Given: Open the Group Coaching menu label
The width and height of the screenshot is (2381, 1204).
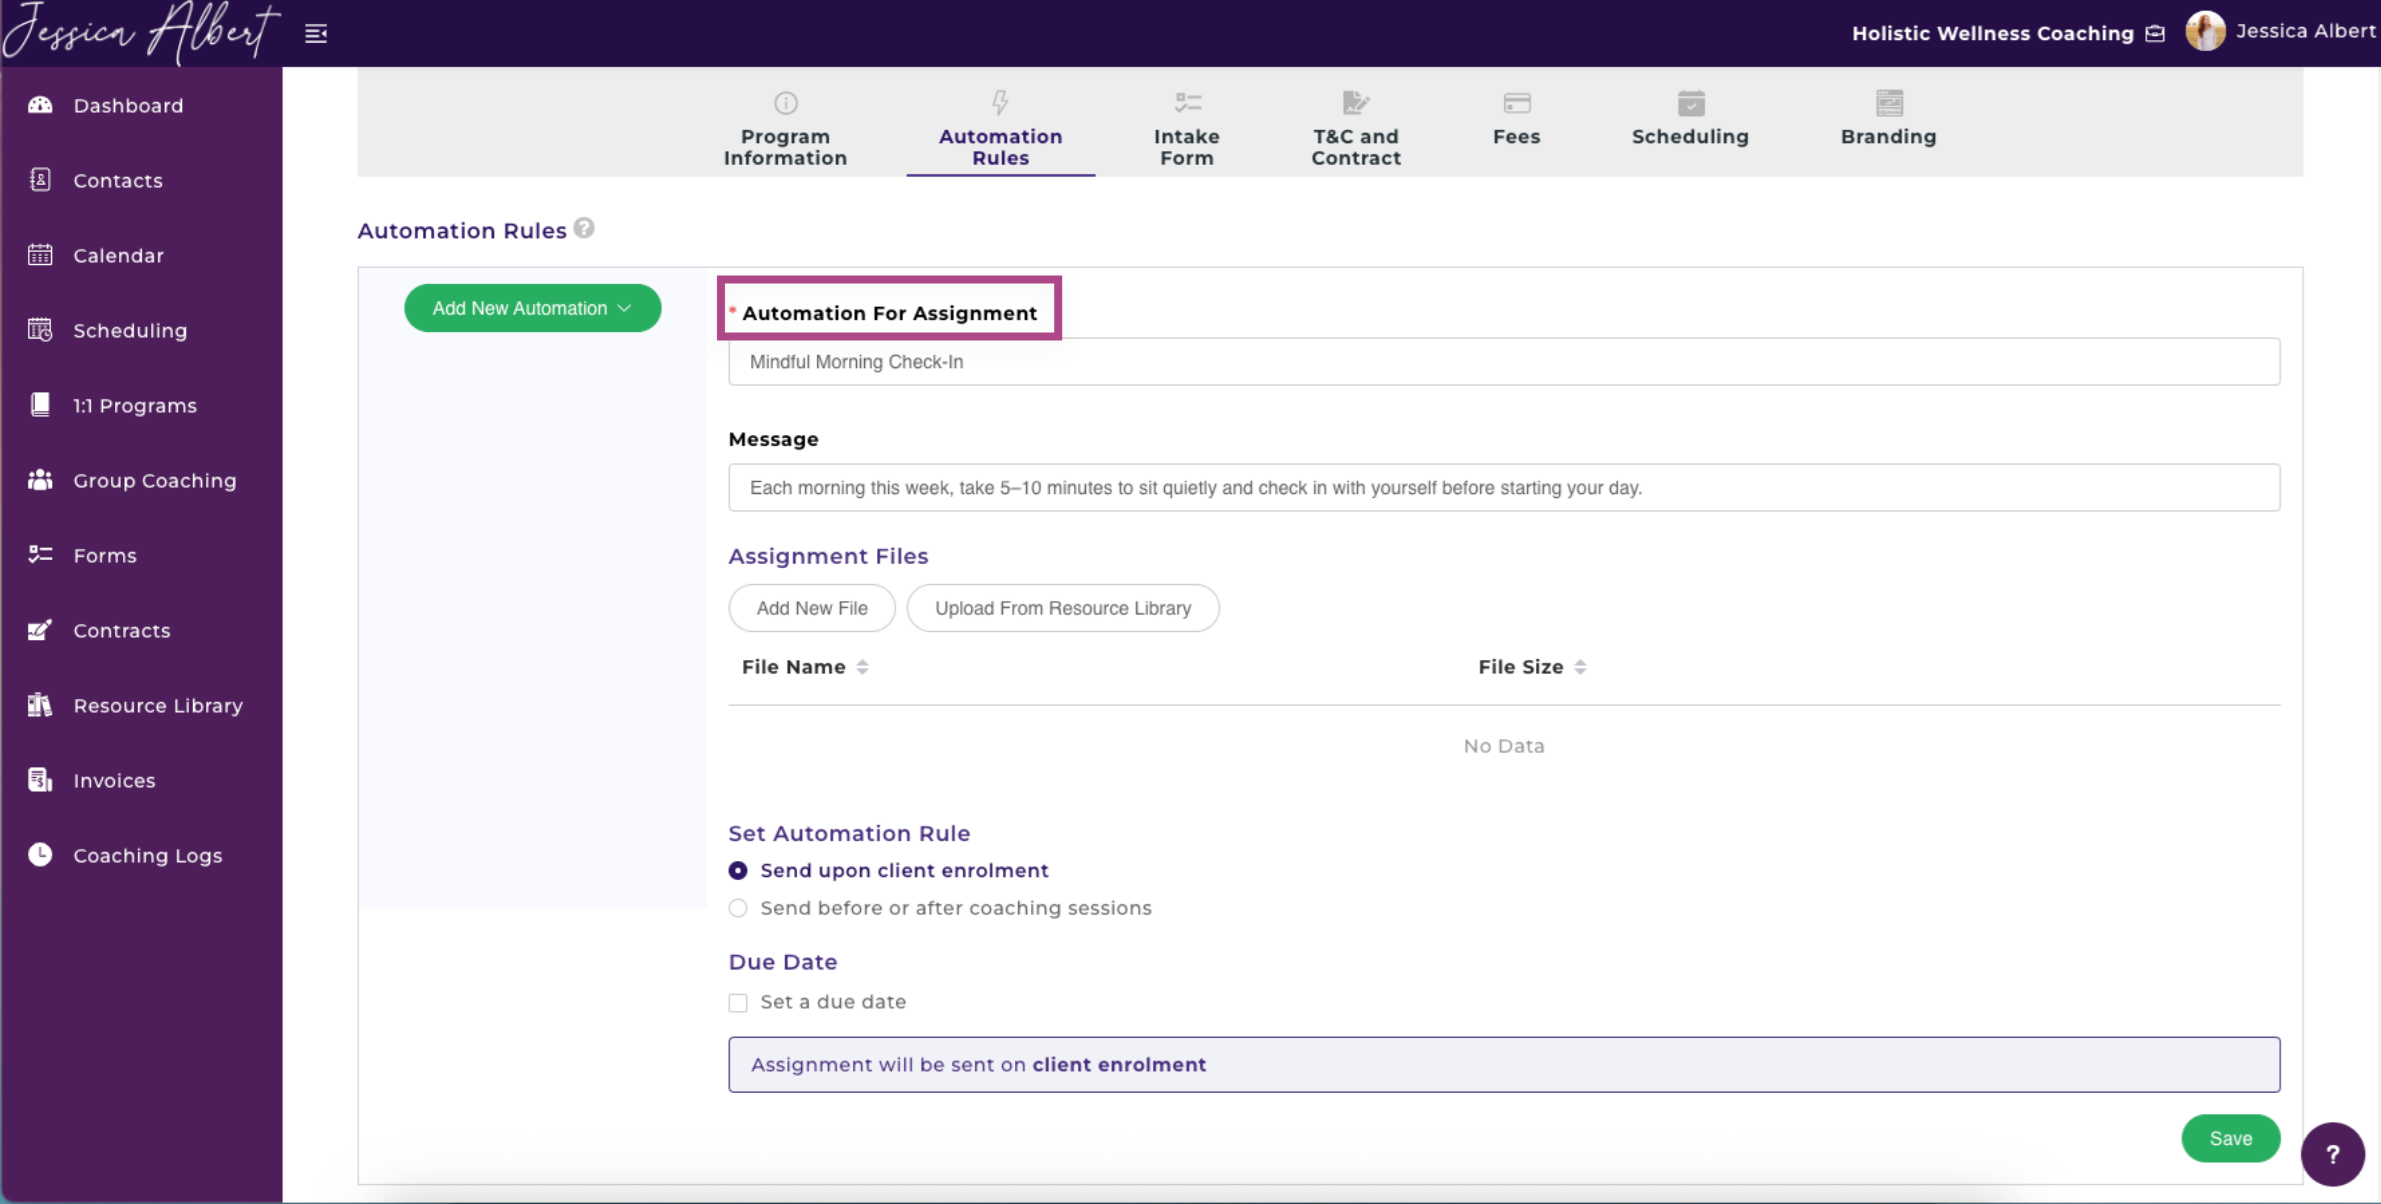Looking at the screenshot, I should point(155,481).
